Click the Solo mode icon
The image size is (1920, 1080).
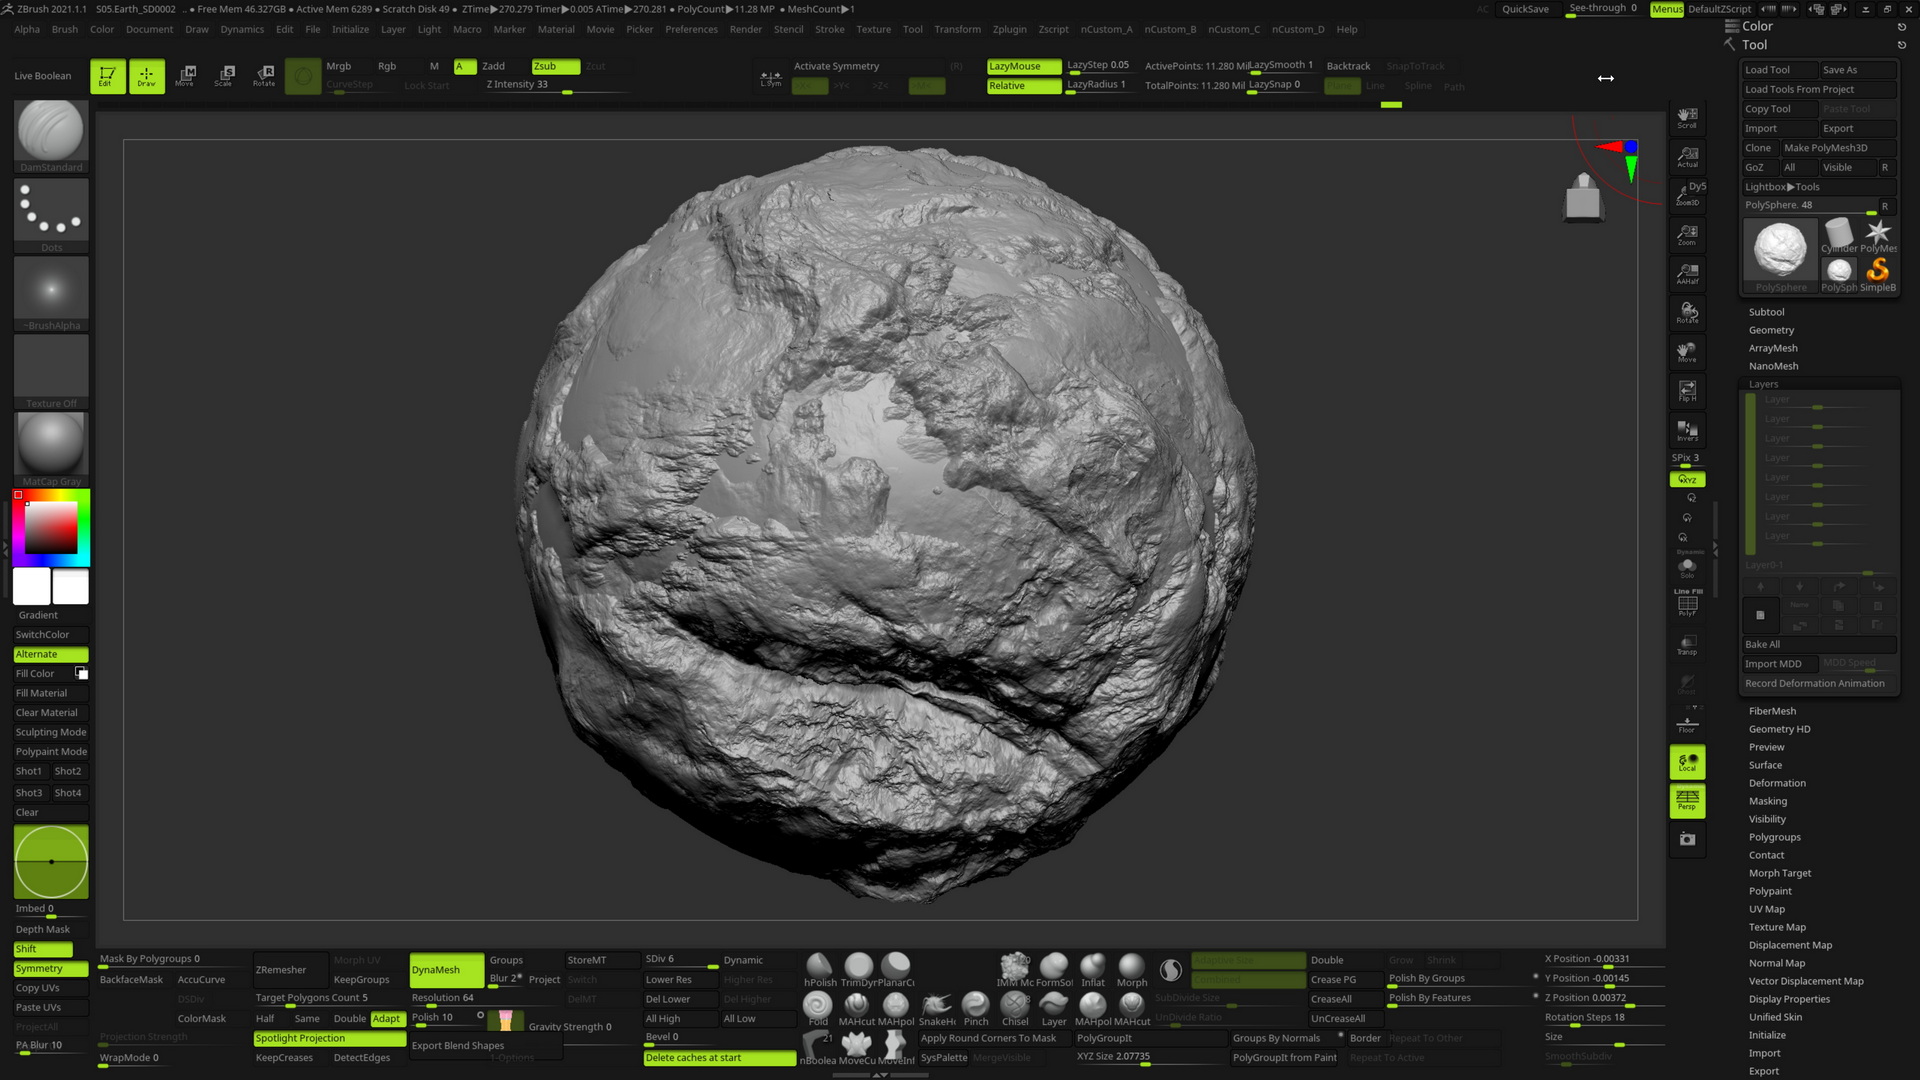click(1687, 567)
